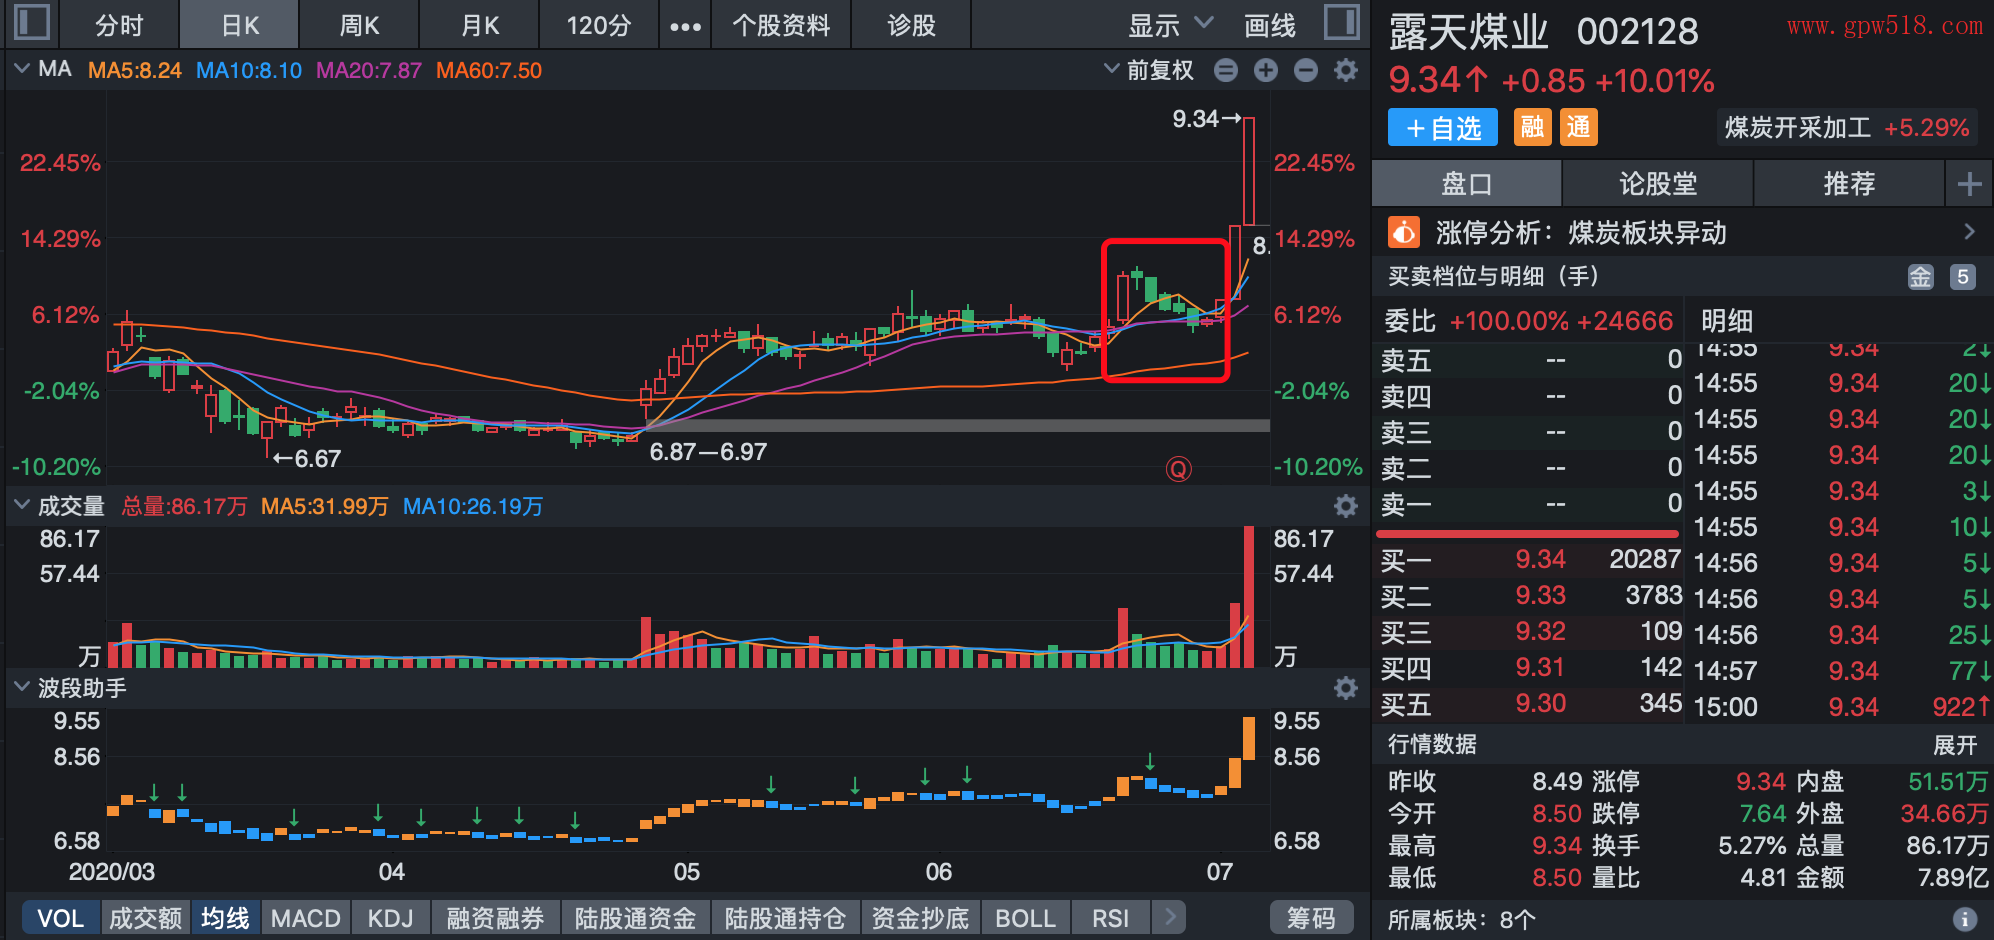The width and height of the screenshot is (1994, 940).
Task: Toggle the 融 margin trading badge
Action: coord(1532,127)
